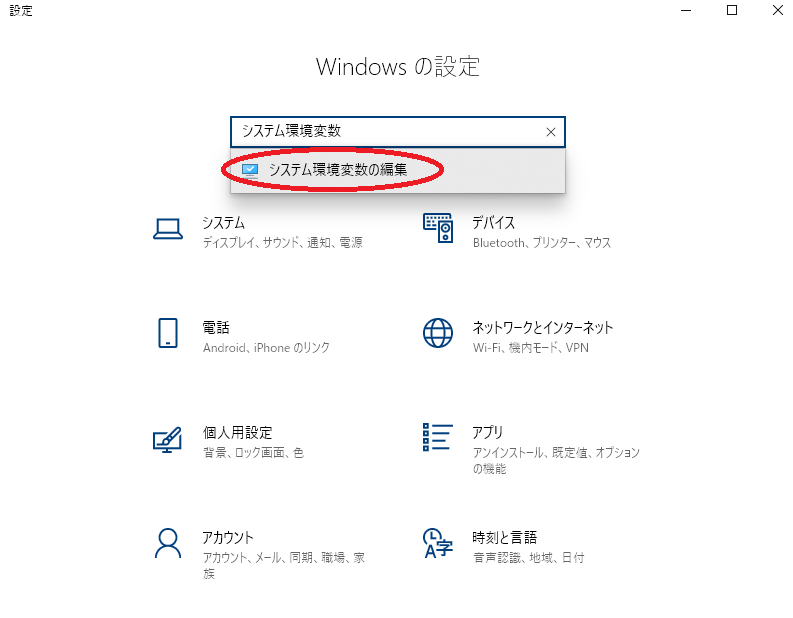Open the 個人用設定 paintbrush icon

(167, 439)
